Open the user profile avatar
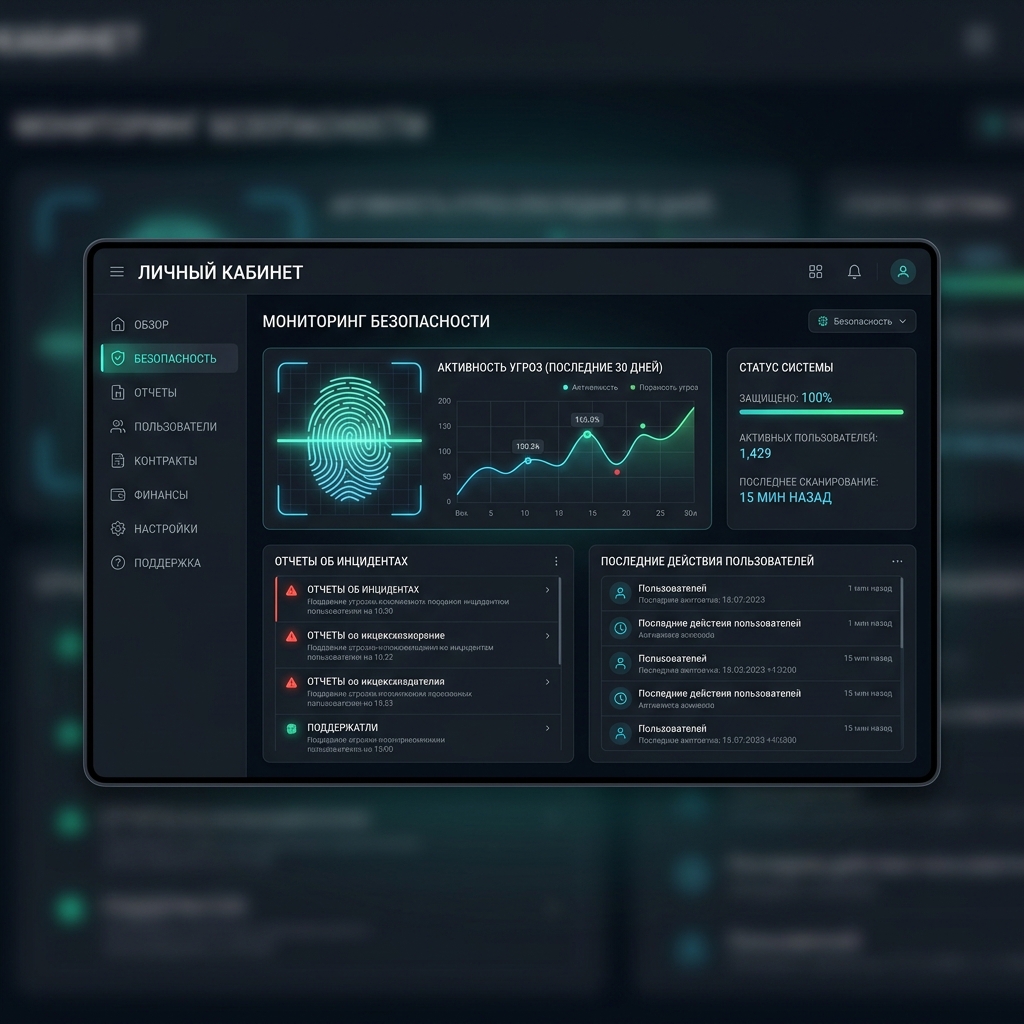Screen dimensions: 1024x1024 903,272
